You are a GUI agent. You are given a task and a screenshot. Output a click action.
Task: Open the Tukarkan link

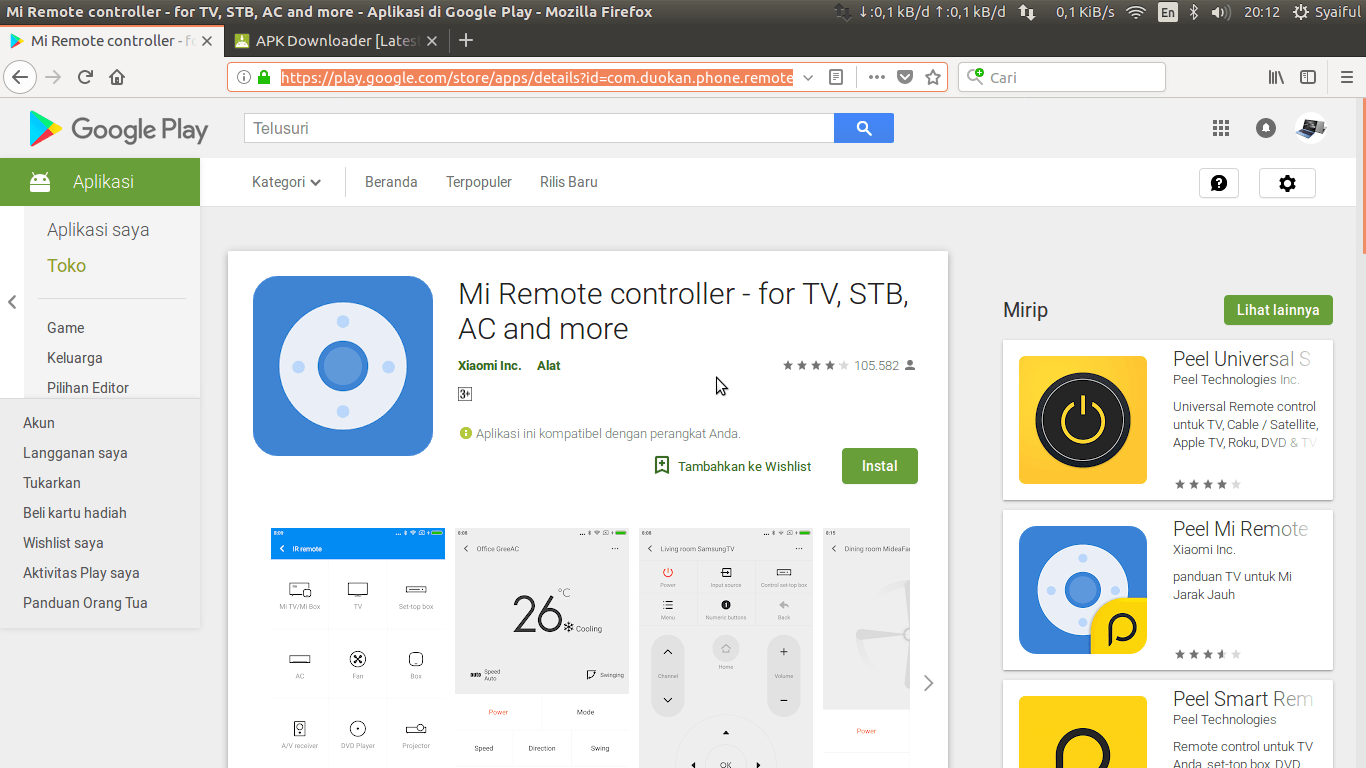52,483
